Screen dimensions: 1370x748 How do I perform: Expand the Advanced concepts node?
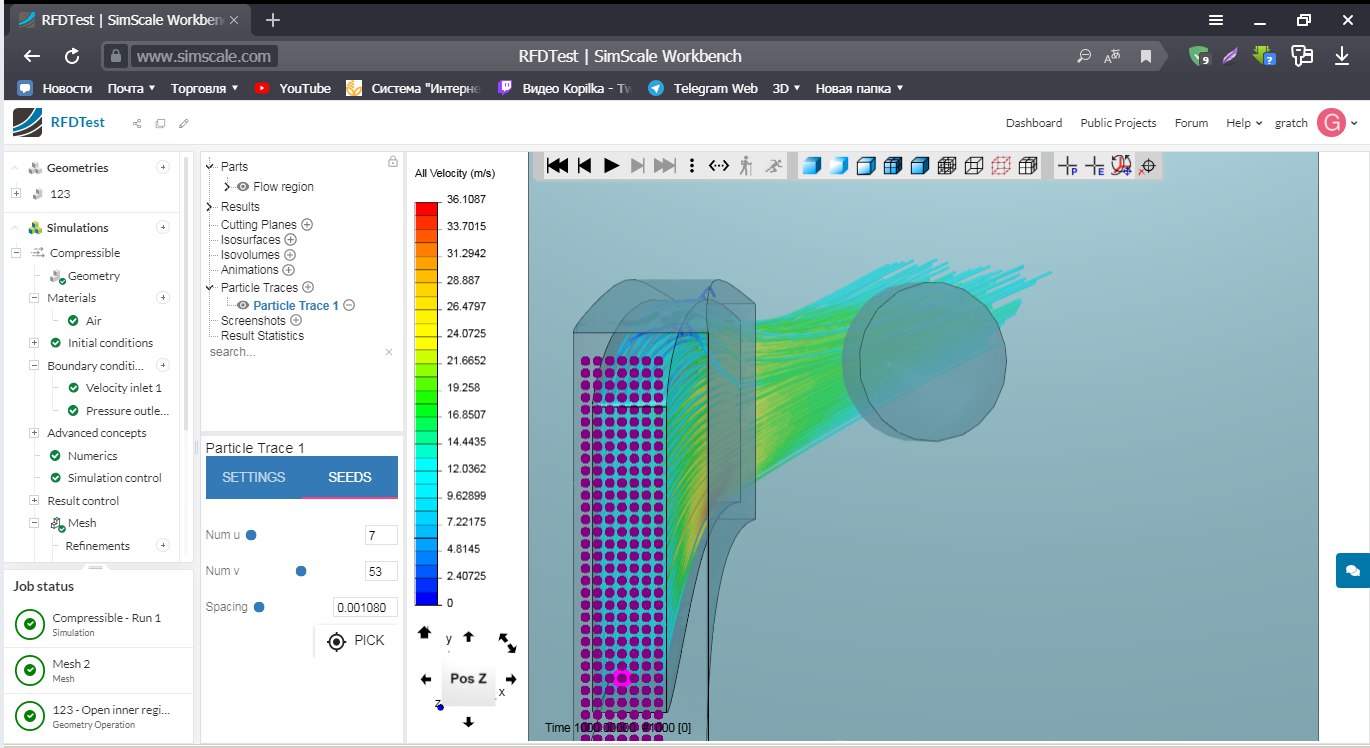[x=34, y=433]
